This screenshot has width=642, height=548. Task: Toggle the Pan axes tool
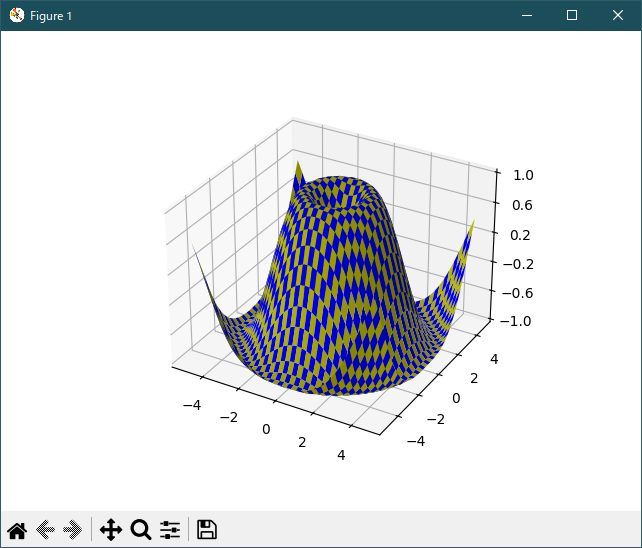(110, 530)
